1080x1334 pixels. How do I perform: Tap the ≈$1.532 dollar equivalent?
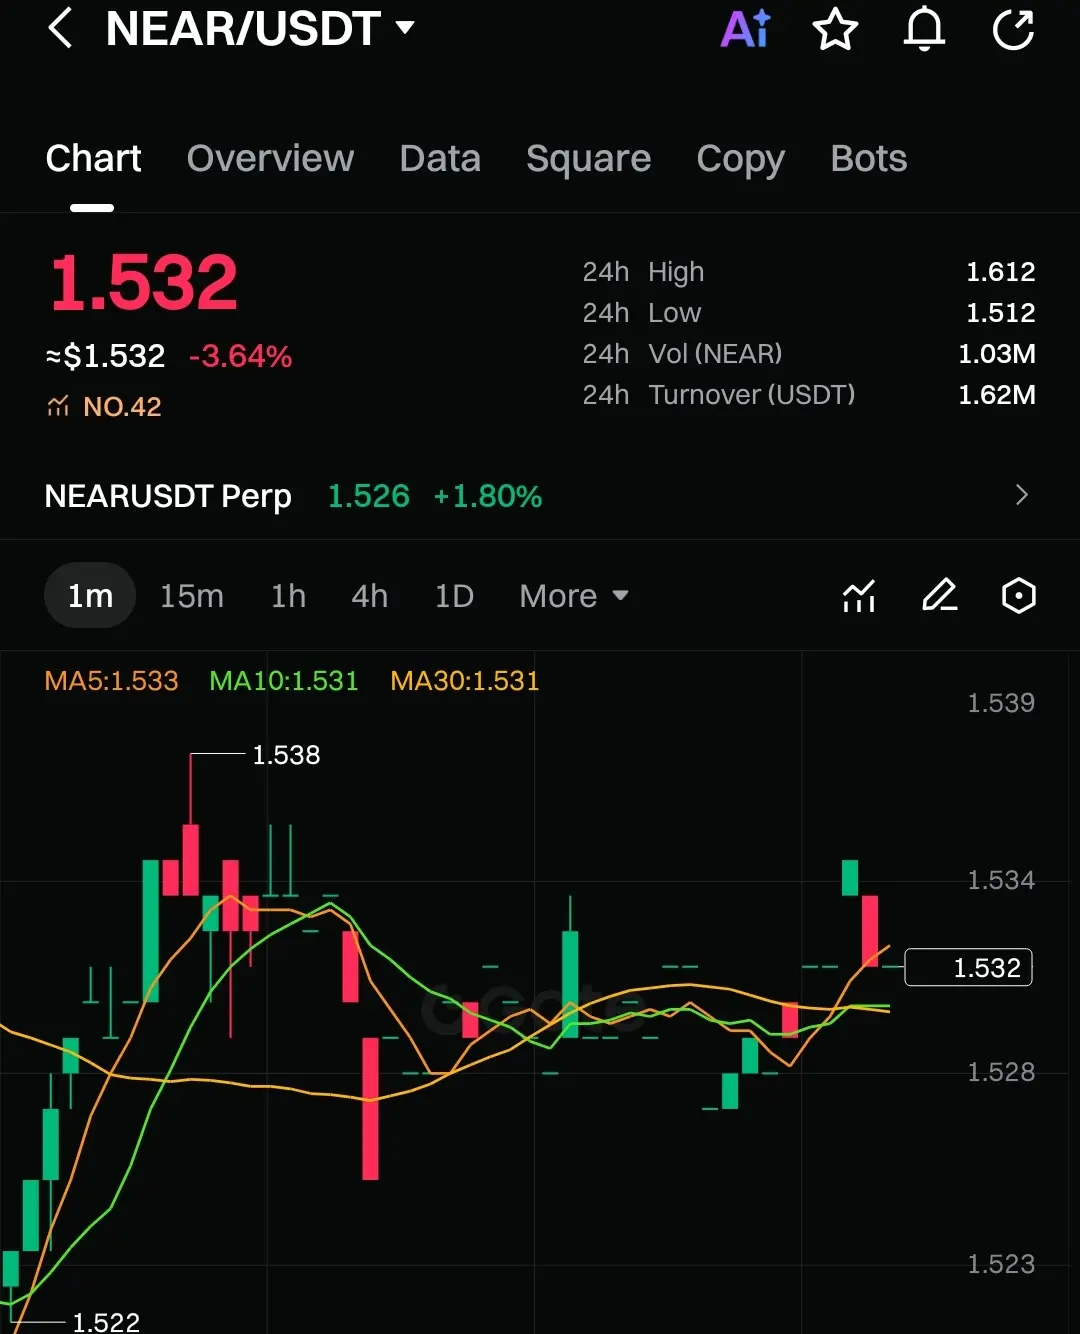pyautogui.click(x=105, y=356)
